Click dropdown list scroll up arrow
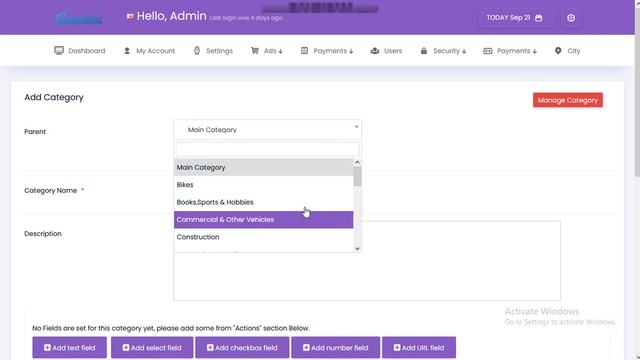This screenshot has height=360, width=640. [x=358, y=162]
